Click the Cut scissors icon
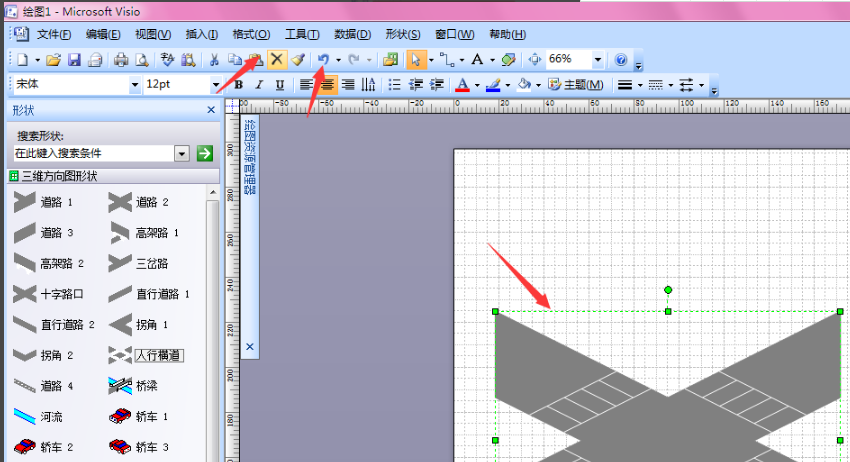 tap(213, 60)
